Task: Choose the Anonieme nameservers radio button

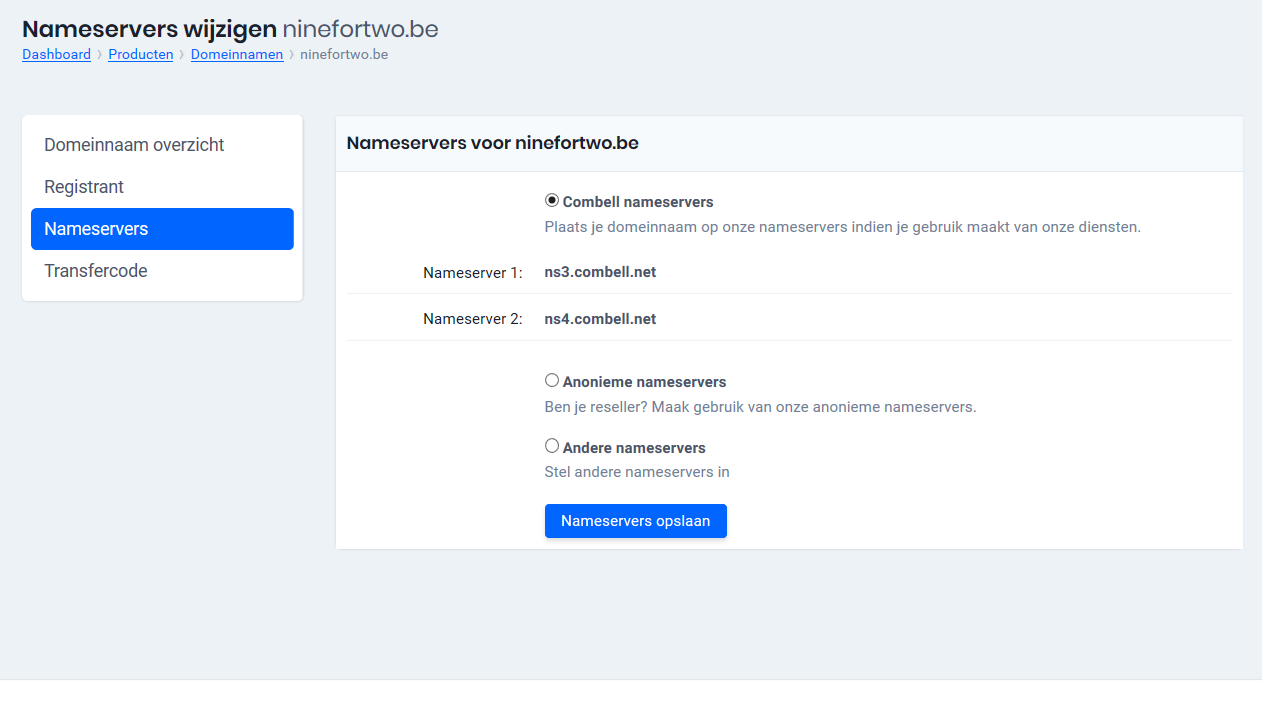Action: point(552,380)
